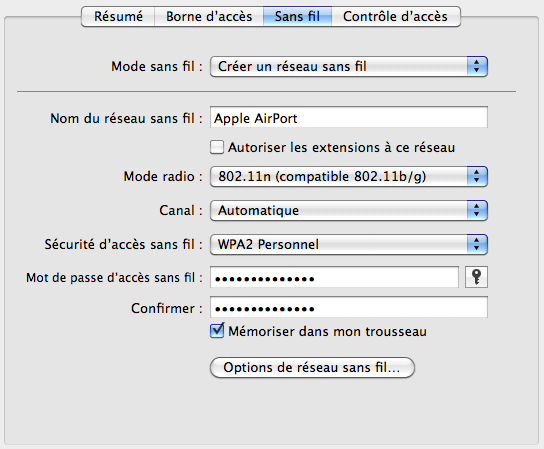Click the Nom du réseau sans fil field
The height and width of the screenshot is (449, 544).
coord(349,117)
